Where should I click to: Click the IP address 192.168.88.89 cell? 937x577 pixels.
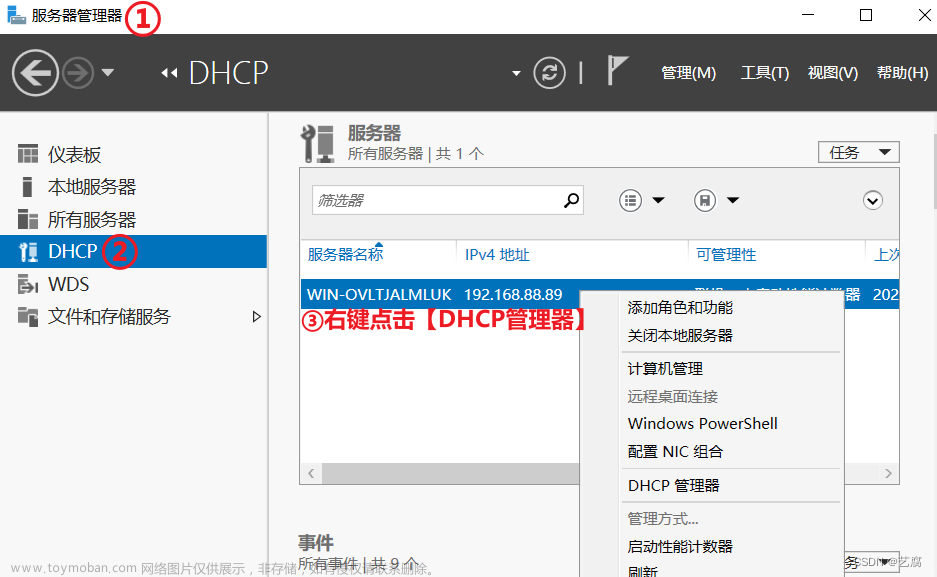pyautogui.click(x=513, y=294)
